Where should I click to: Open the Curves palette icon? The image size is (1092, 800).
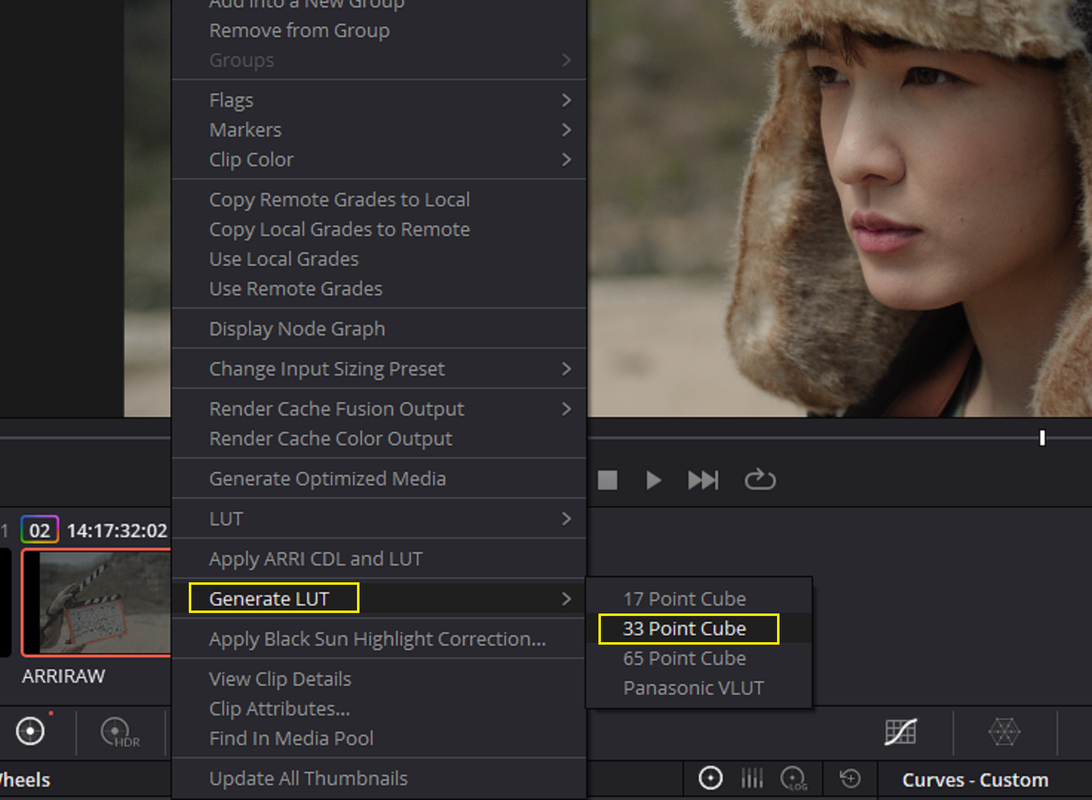900,732
